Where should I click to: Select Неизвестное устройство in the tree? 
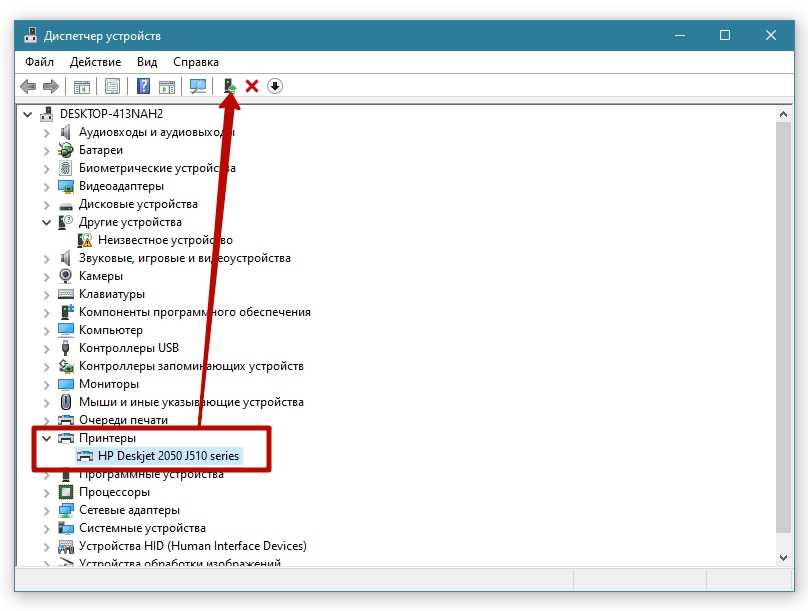165,240
